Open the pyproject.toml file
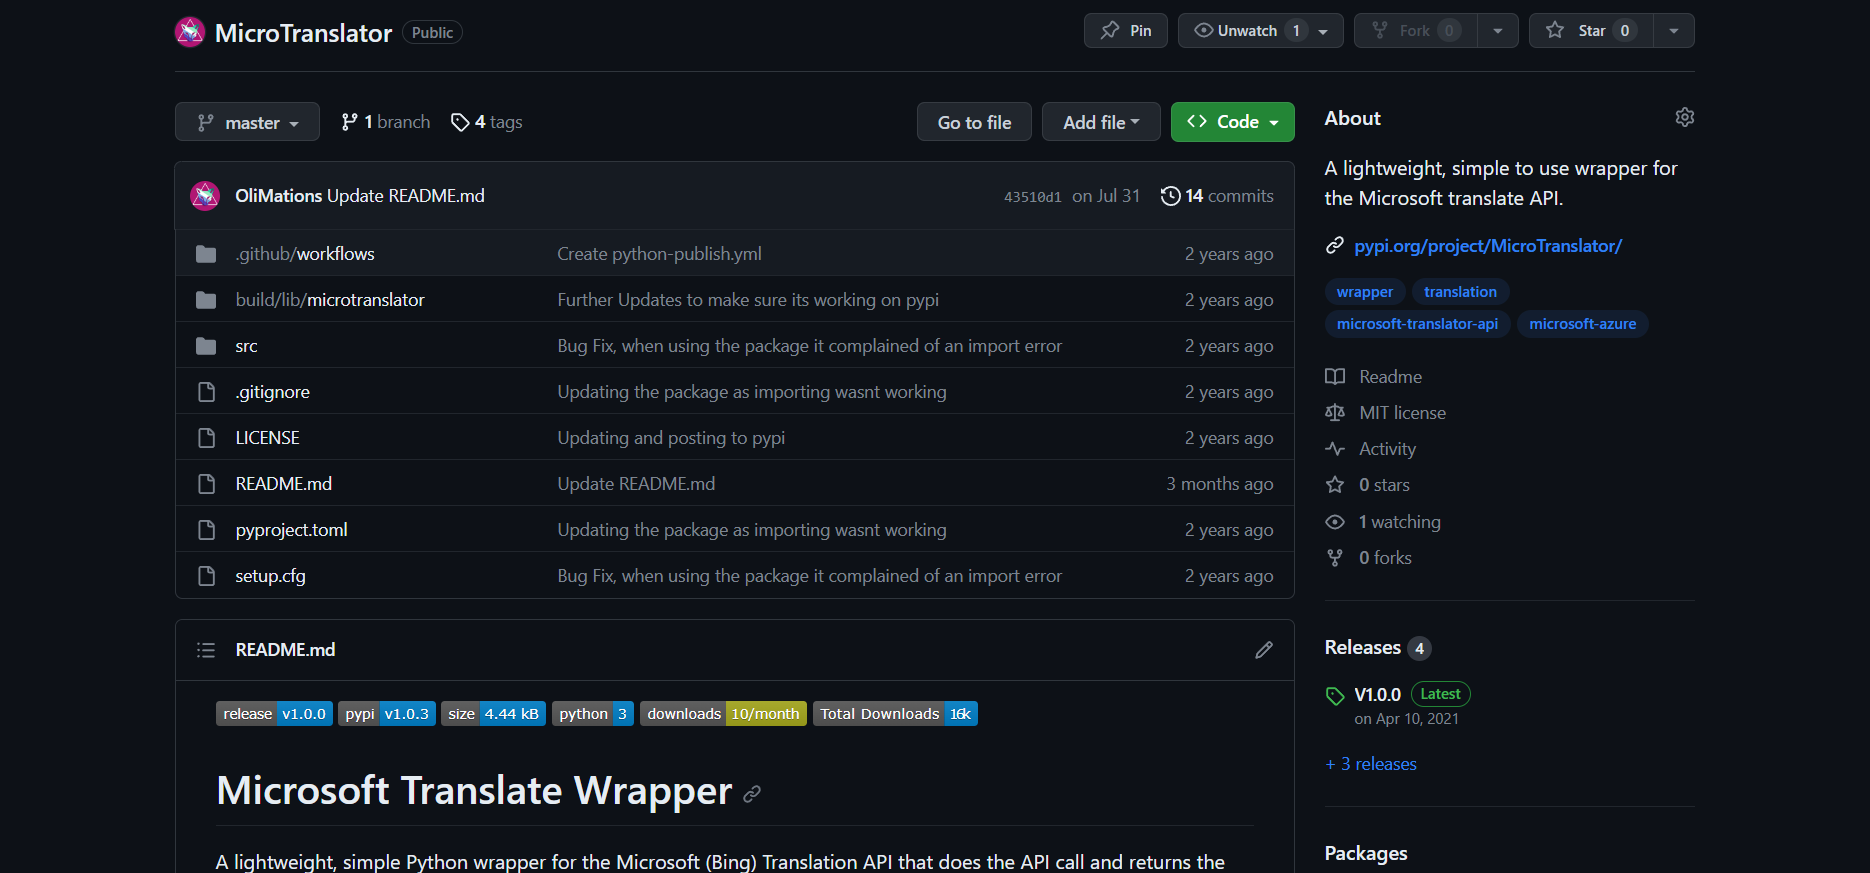This screenshot has height=873, width=1870. click(291, 530)
